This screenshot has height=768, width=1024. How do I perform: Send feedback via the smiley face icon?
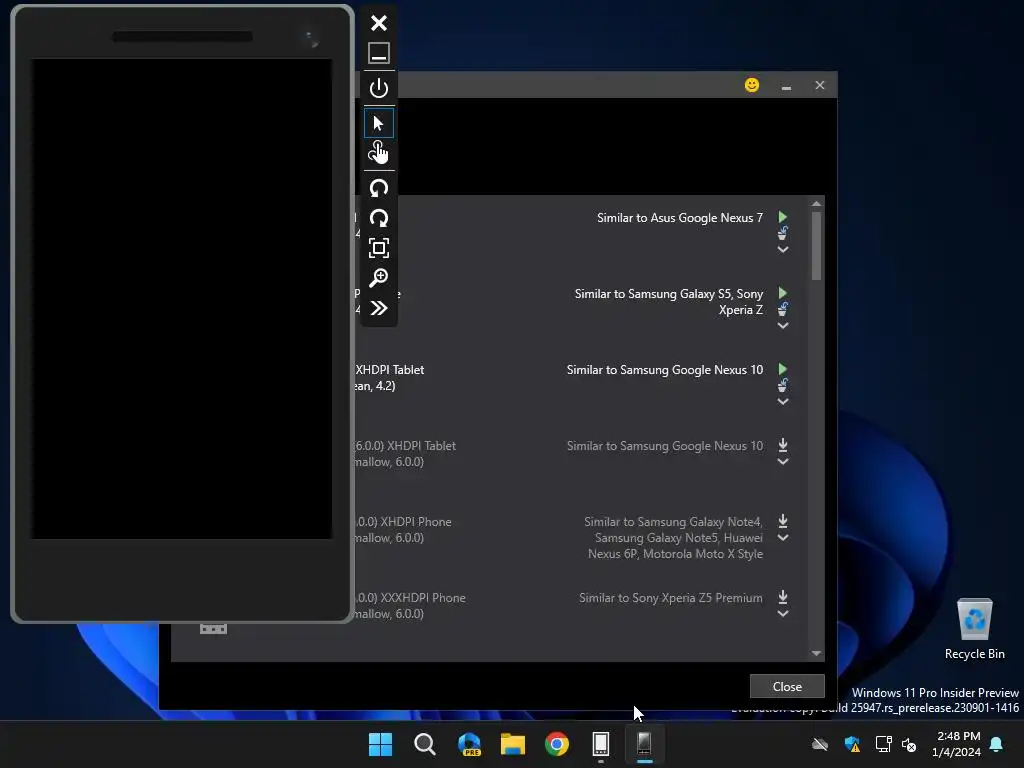click(x=752, y=85)
